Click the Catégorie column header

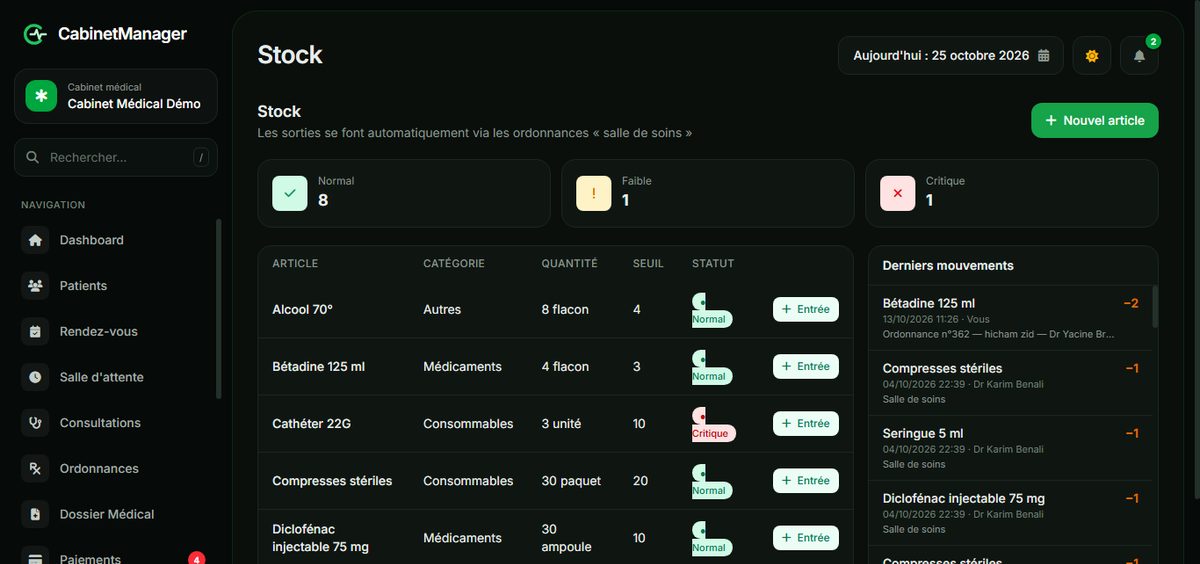click(454, 264)
